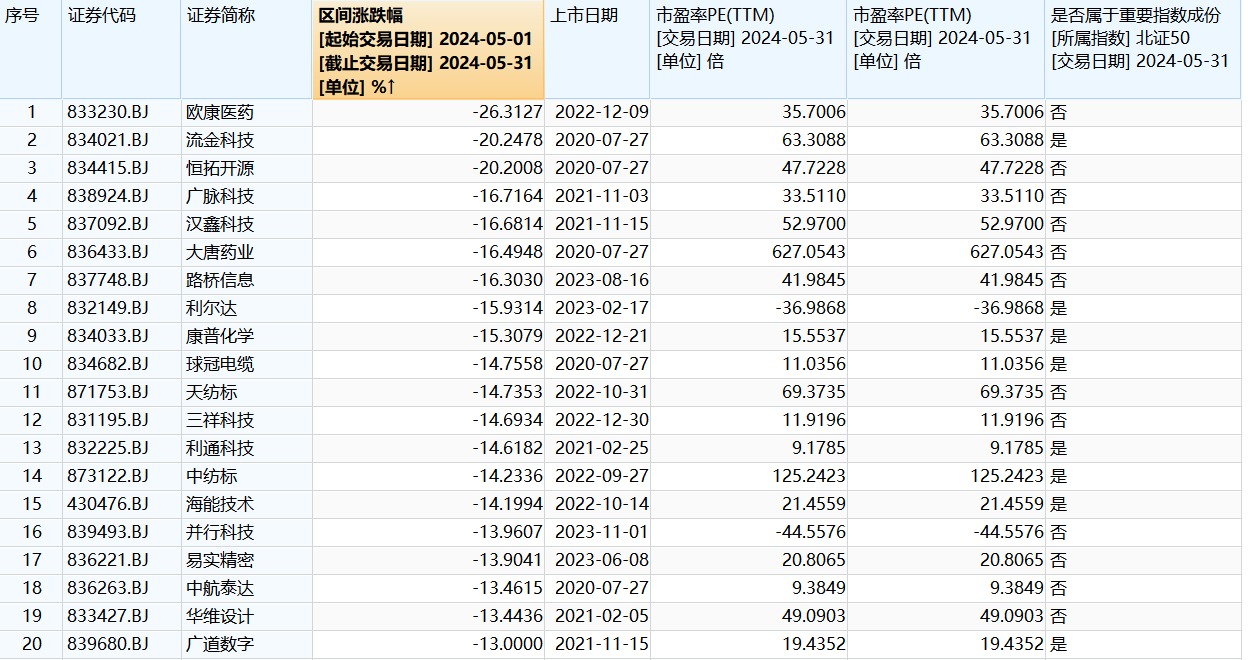Select the change value -20.2478
The height and width of the screenshot is (660, 1249).
tap(507, 140)
